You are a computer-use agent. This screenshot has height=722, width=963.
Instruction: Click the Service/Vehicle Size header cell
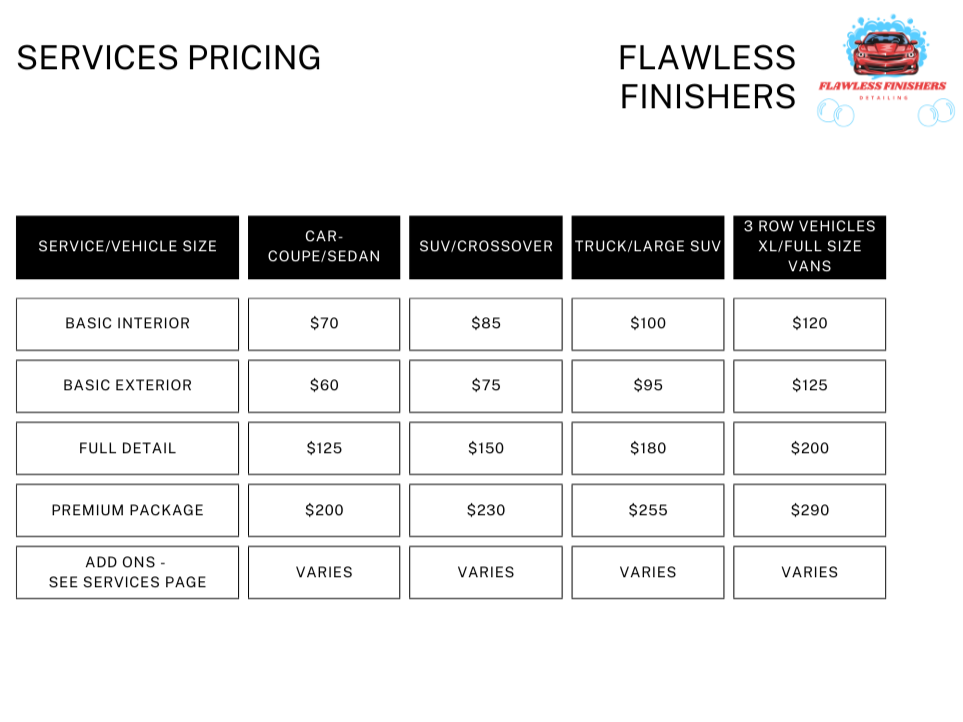click(128, 247)
